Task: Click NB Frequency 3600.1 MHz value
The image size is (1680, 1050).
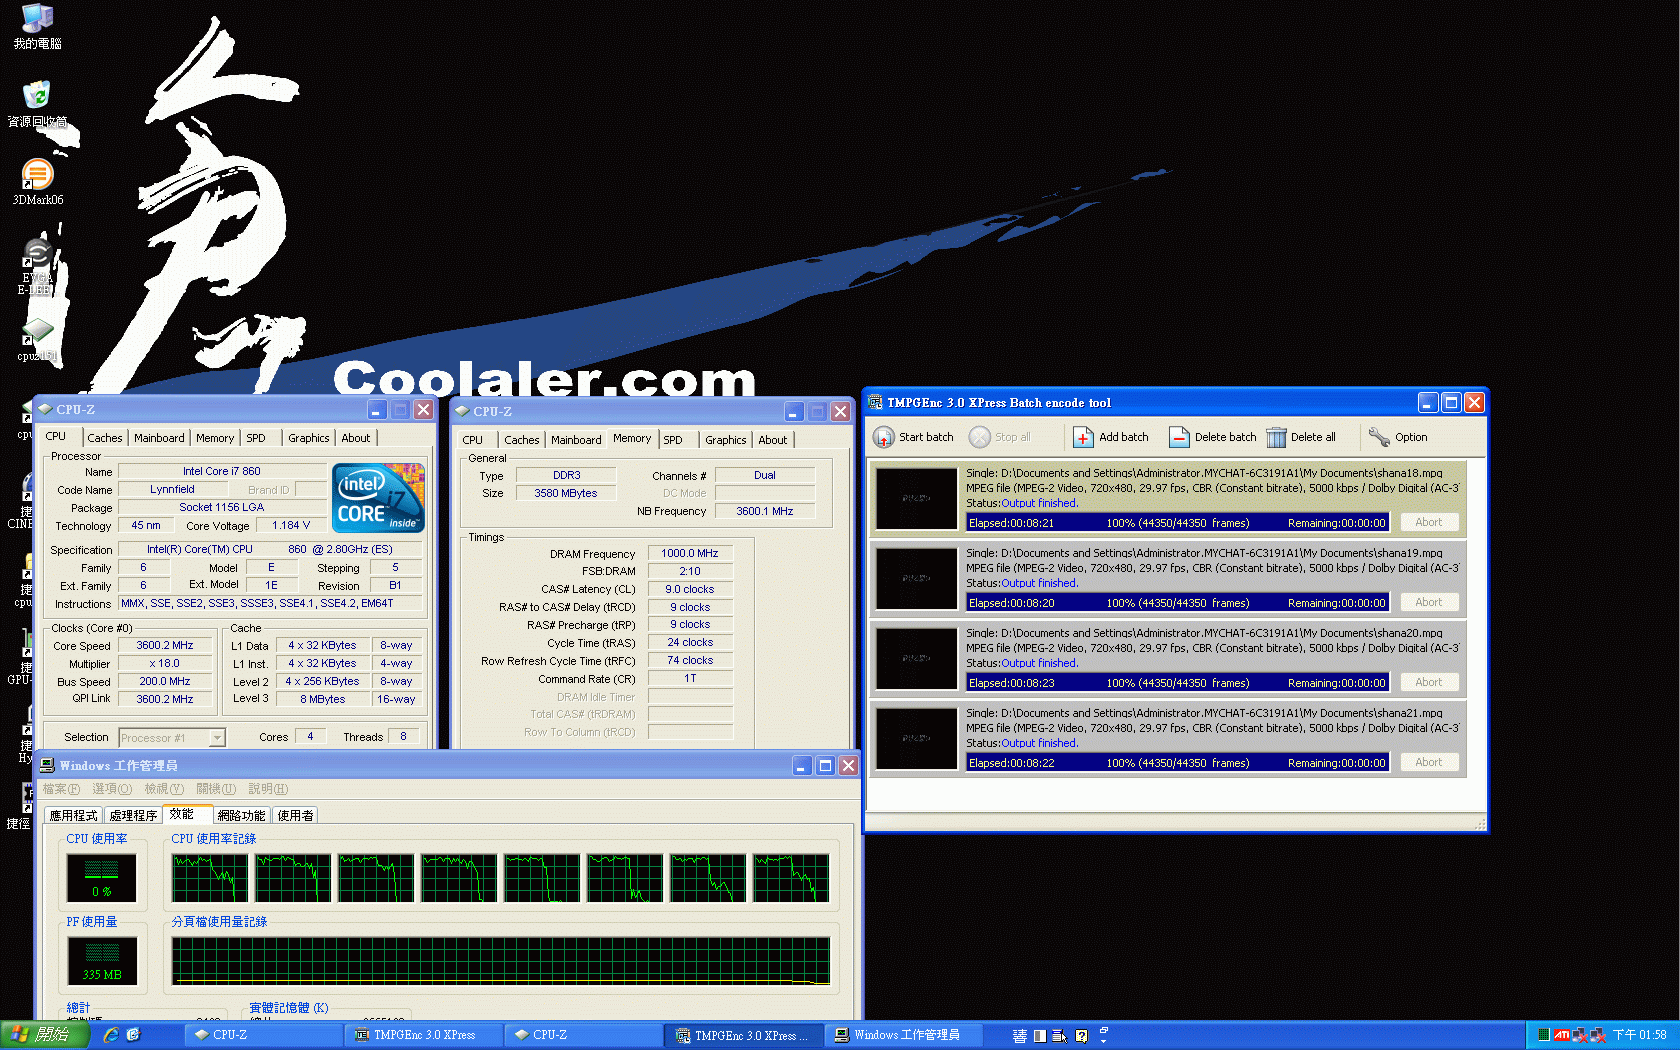Action: 765,511
